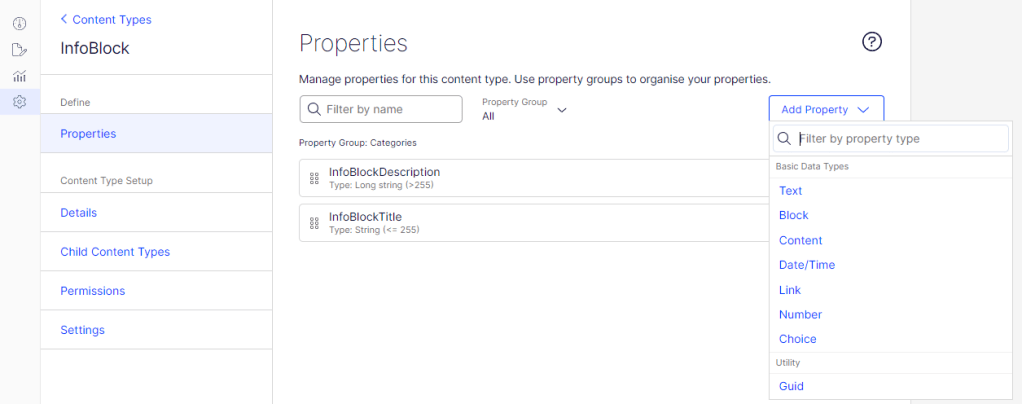Click the Filter by name field
Viewport: 1022px width, 404px height.
point(390,109)
